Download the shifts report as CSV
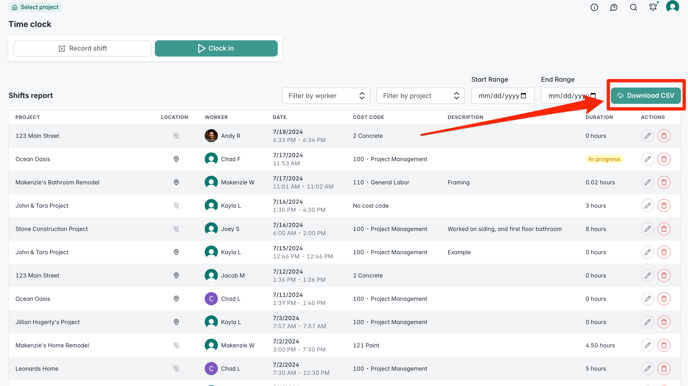Viewport: 688px width, 386px height. [646, 96]
